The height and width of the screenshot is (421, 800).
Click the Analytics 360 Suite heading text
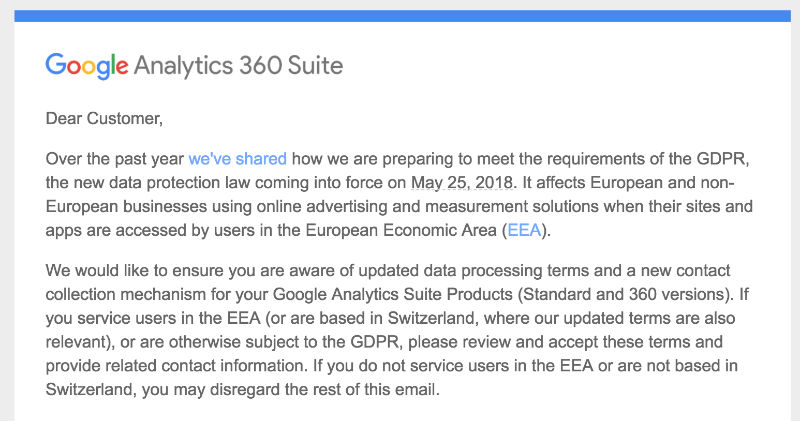click(x=238, y=66)
